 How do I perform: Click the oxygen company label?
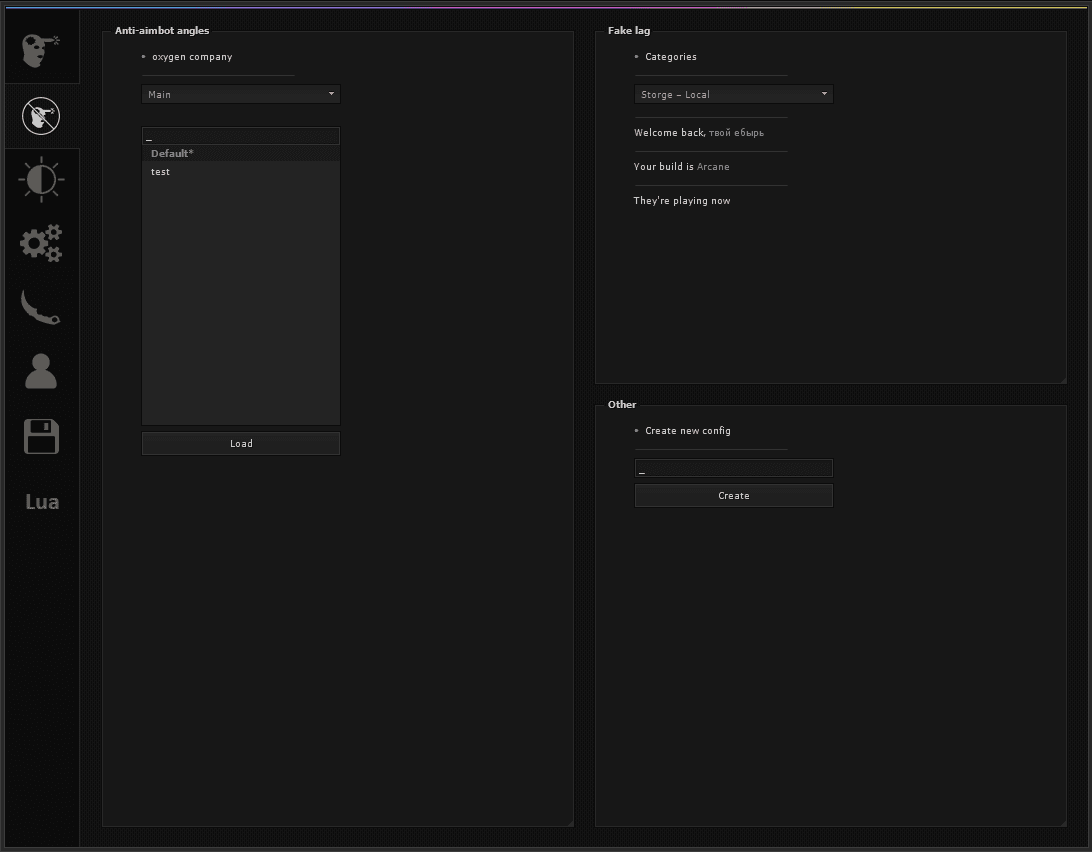pos(192,57)
